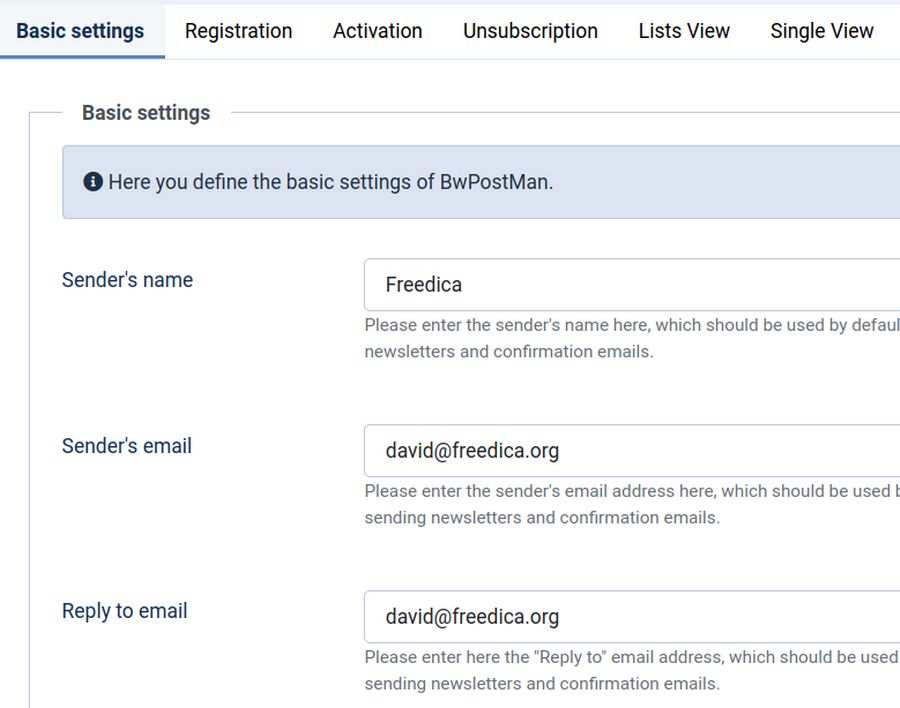Click the "Sender's email" field label
Image resolution: width=900 pixels, height=708 pixels.
coord(127,446)
